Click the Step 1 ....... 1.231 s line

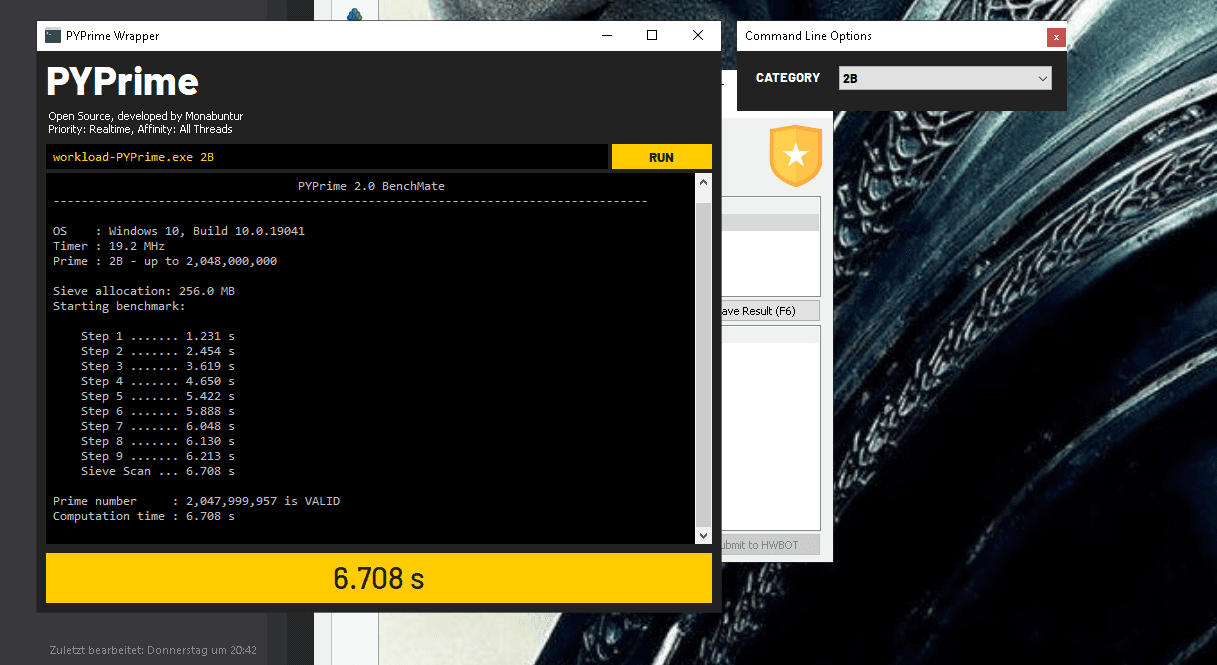[x=157, y=336]
